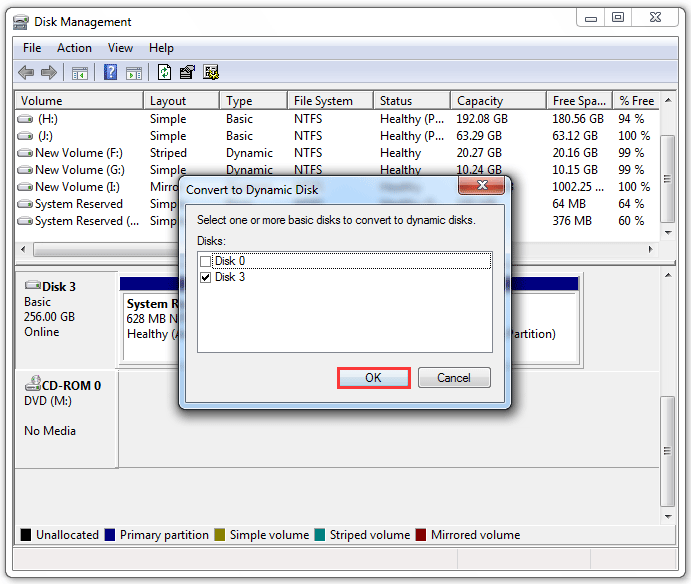The width and height of the screenshot is (691, 584).
Task: Click the Primary partition blue legend swatch
Action: click(110, 535)
